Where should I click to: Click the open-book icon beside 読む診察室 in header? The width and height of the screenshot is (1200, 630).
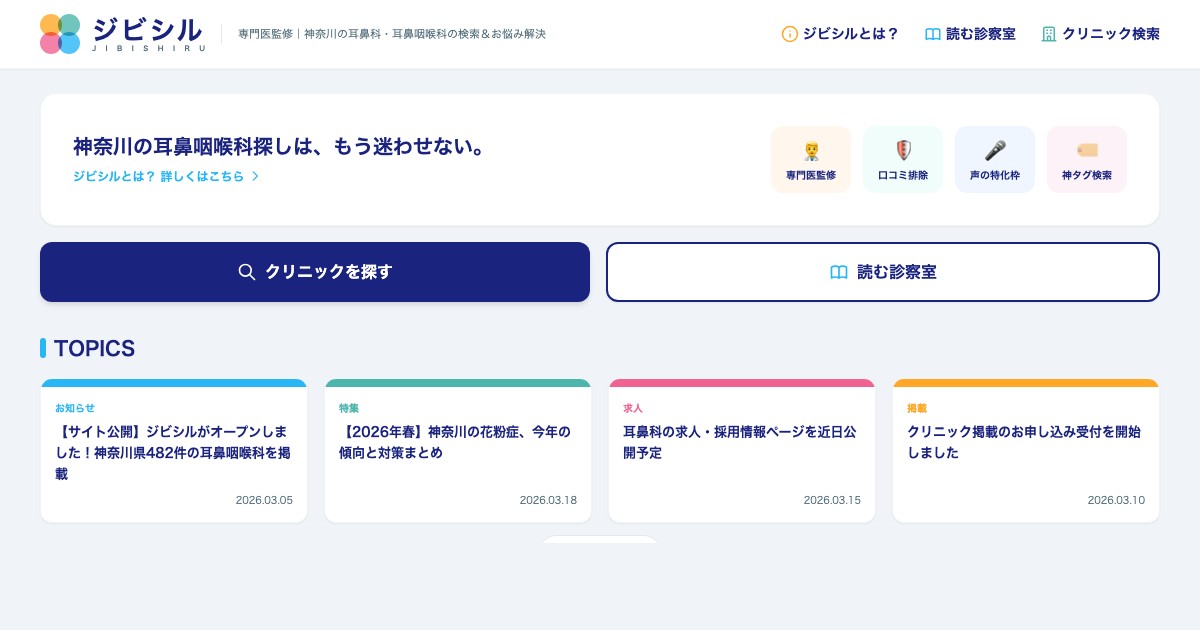(933, 34)
